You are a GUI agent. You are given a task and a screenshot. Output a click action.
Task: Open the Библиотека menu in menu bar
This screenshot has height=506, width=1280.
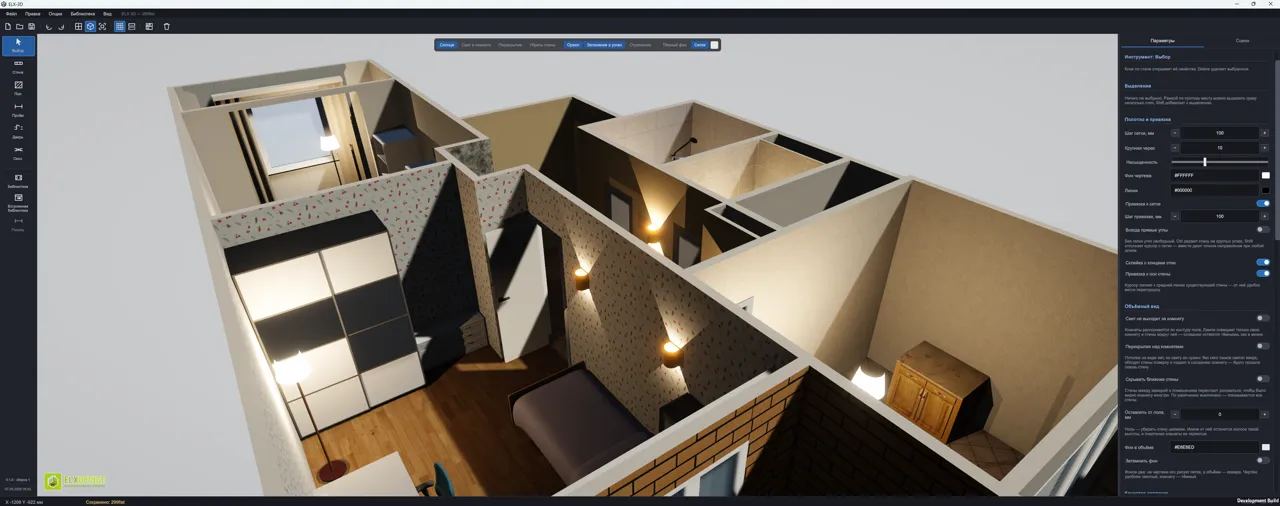83,14
